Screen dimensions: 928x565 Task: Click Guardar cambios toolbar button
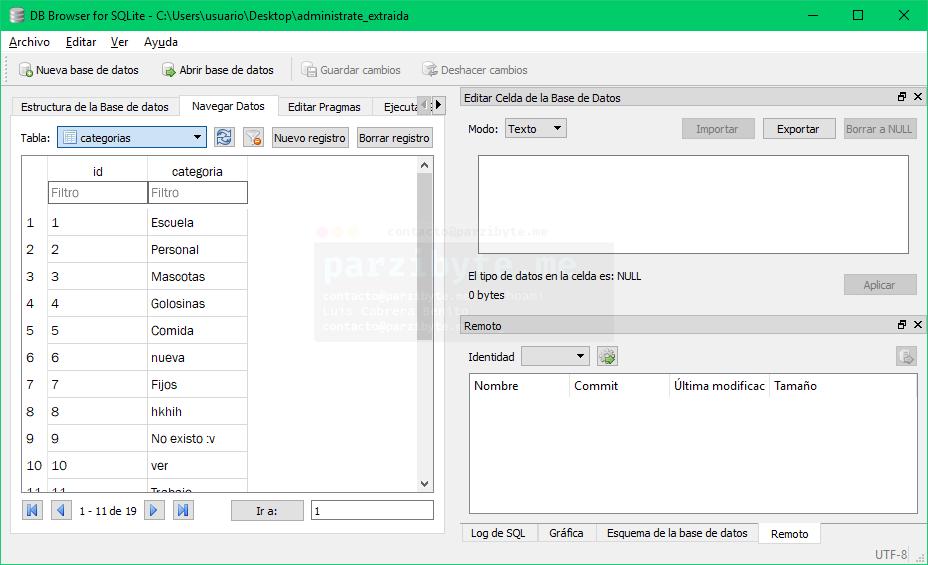tap(351, 70)
